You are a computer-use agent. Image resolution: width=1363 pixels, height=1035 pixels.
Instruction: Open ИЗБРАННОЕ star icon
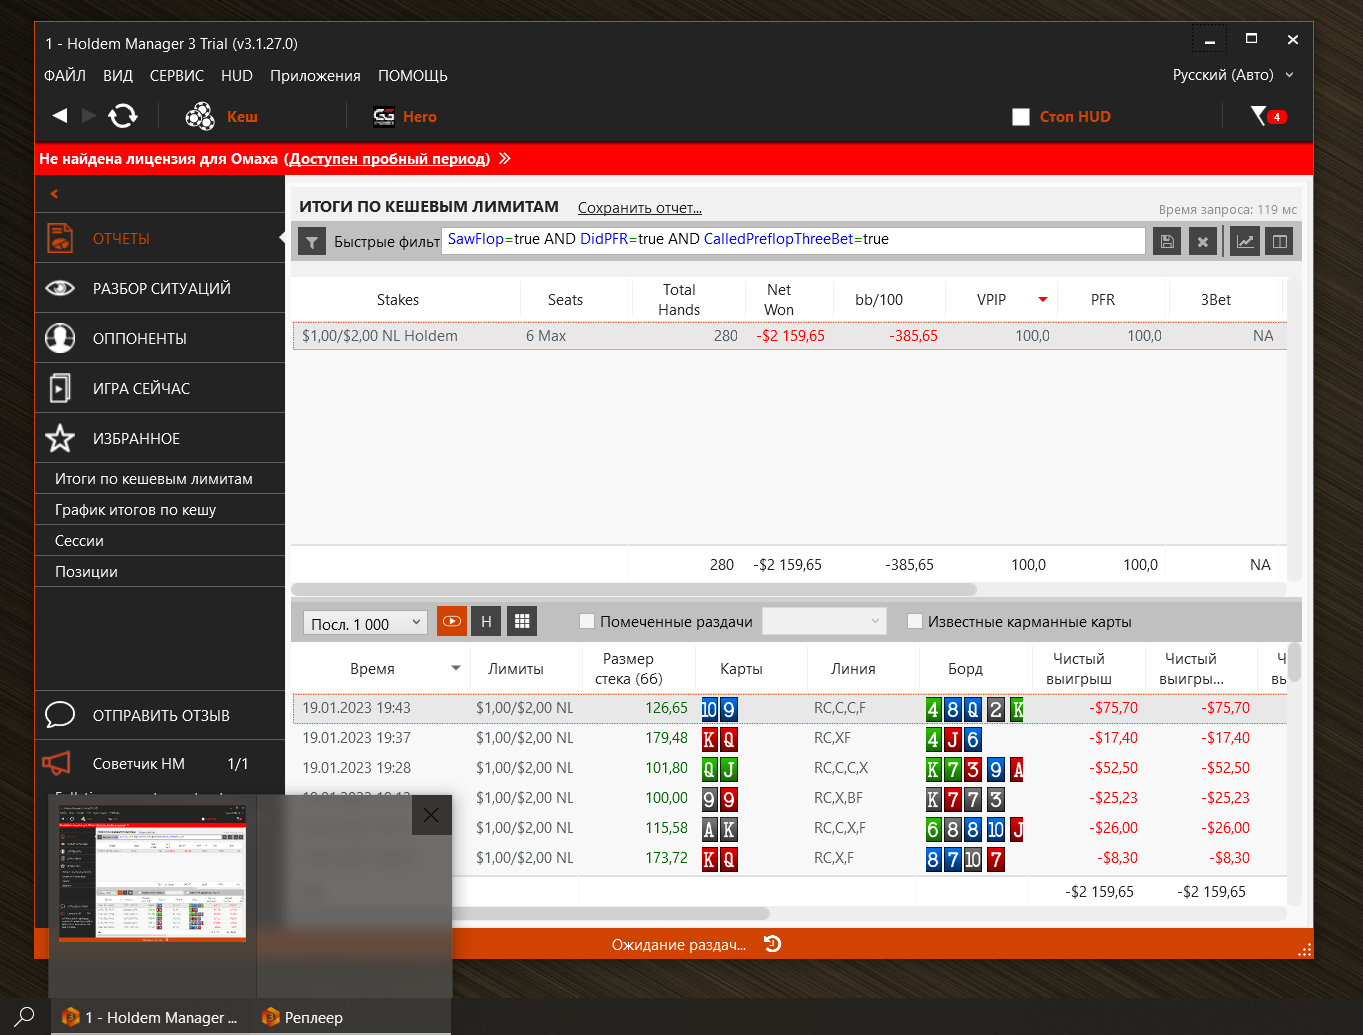[60, 438]
